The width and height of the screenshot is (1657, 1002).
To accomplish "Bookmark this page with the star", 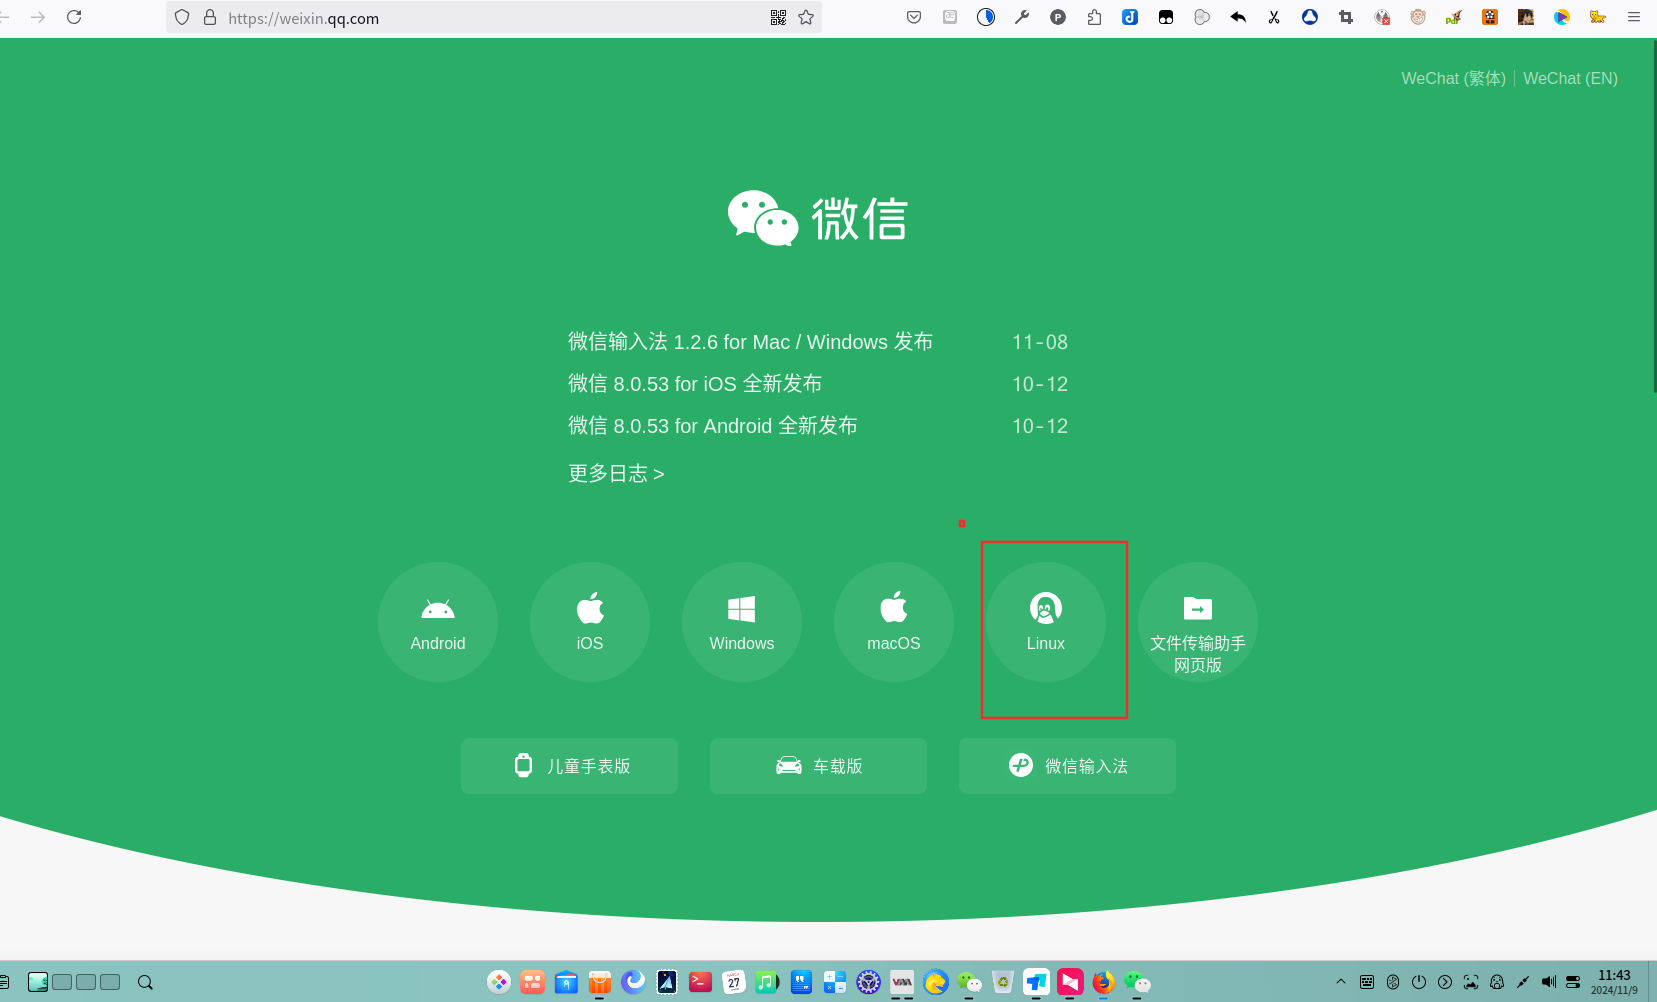I will click(x=806, y=17).
